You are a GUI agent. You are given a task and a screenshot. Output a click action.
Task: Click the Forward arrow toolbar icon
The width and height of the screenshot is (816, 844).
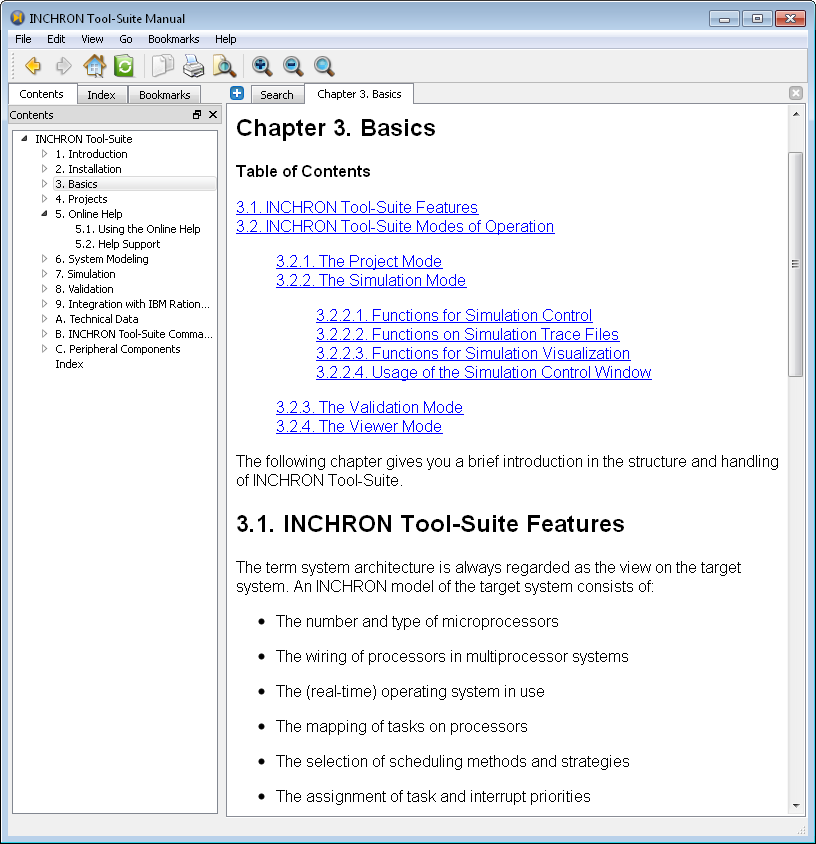tap(64, 66)
